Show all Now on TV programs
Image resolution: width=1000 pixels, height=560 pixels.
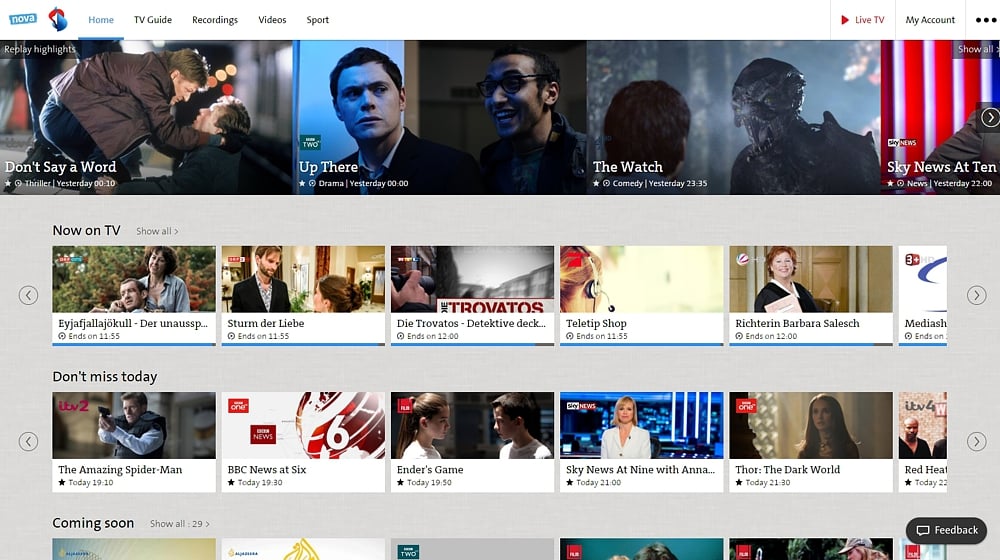157,231
